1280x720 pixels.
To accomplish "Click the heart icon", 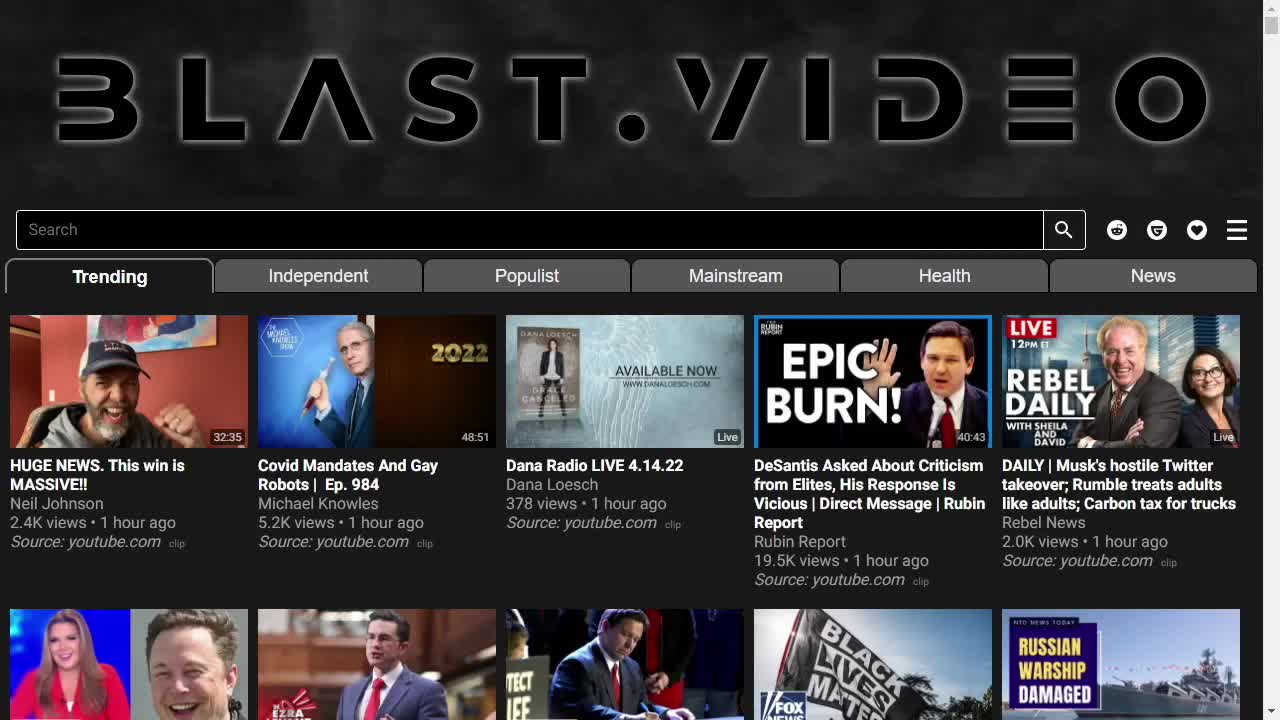I will pos(1197,230).
